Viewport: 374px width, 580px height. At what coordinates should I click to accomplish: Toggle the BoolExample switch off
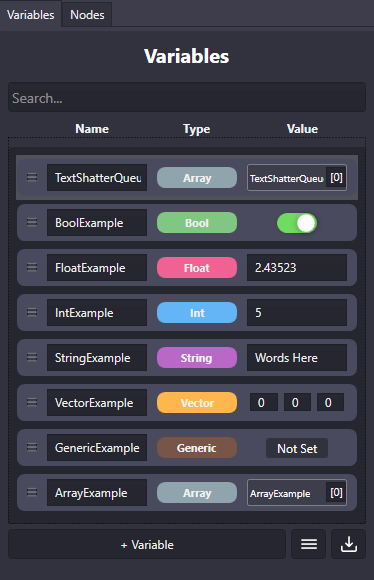(297, 223)
